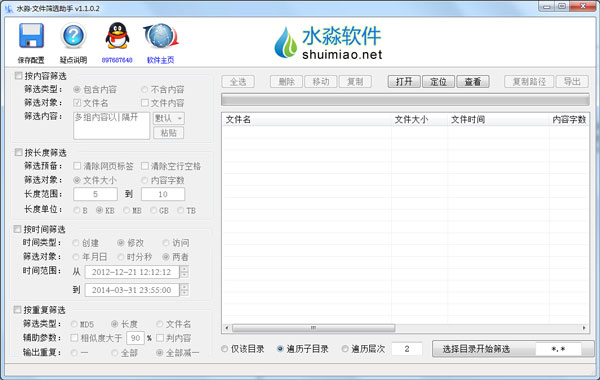The height and width of the screenshot is (380, 600).
Task: Click the 删除 delete button
Action: (x=287, y=82)
